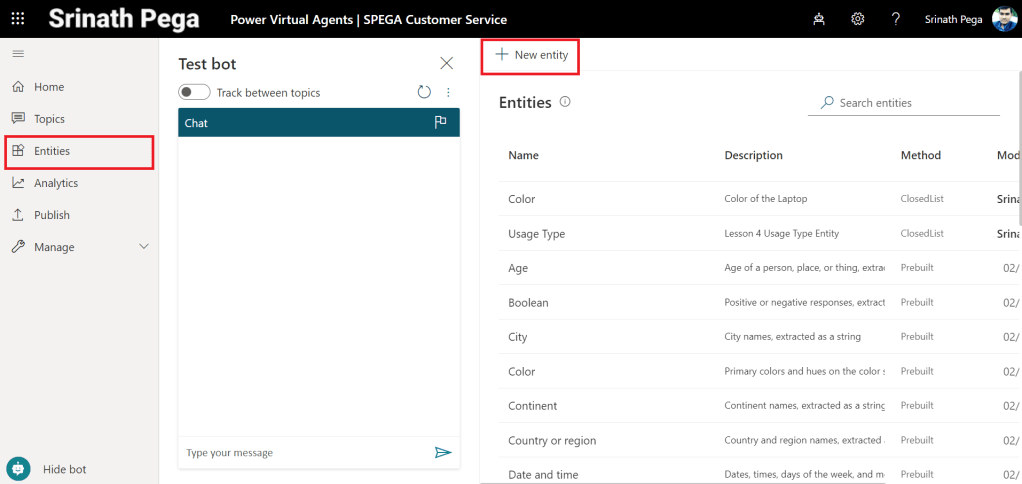This screenshot has height=484, width=1022.
Task: Click the flag icon in Chat header
Action: click(x=440, y=122)
